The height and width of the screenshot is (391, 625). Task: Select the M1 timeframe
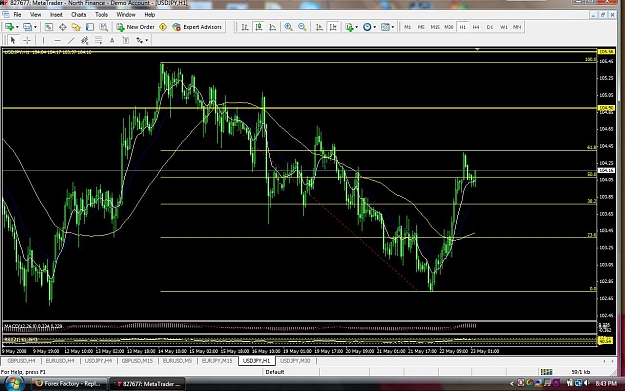coord(407,27)
